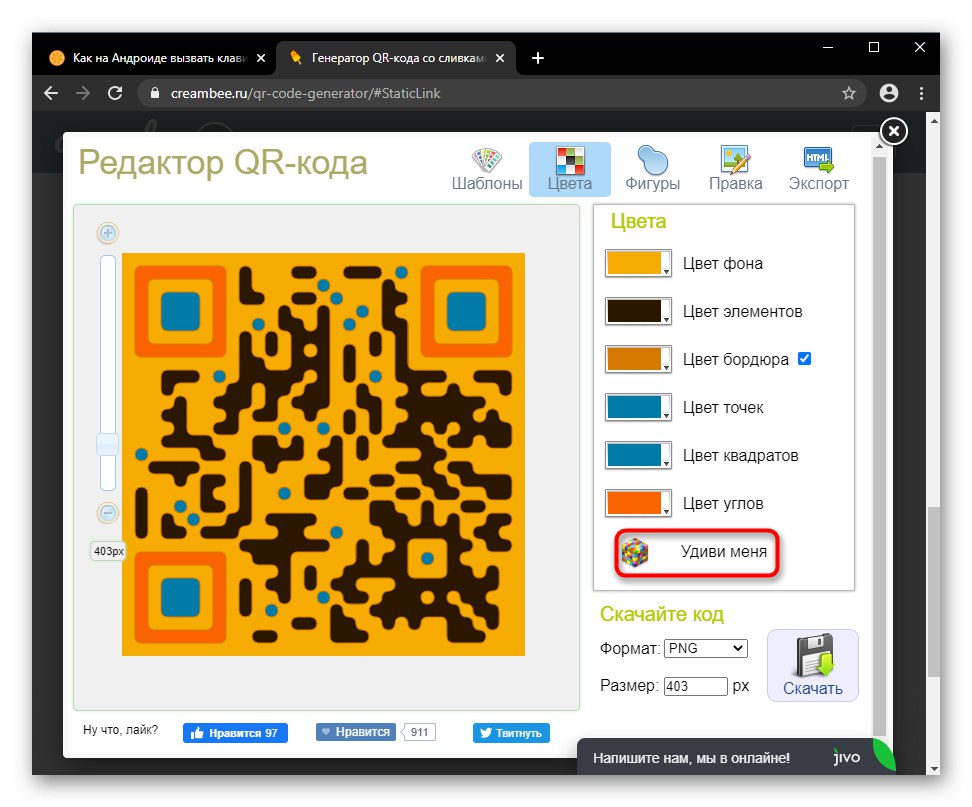Click the Удиви меня button
Screen dimensions: 972x807
[697, 552]
